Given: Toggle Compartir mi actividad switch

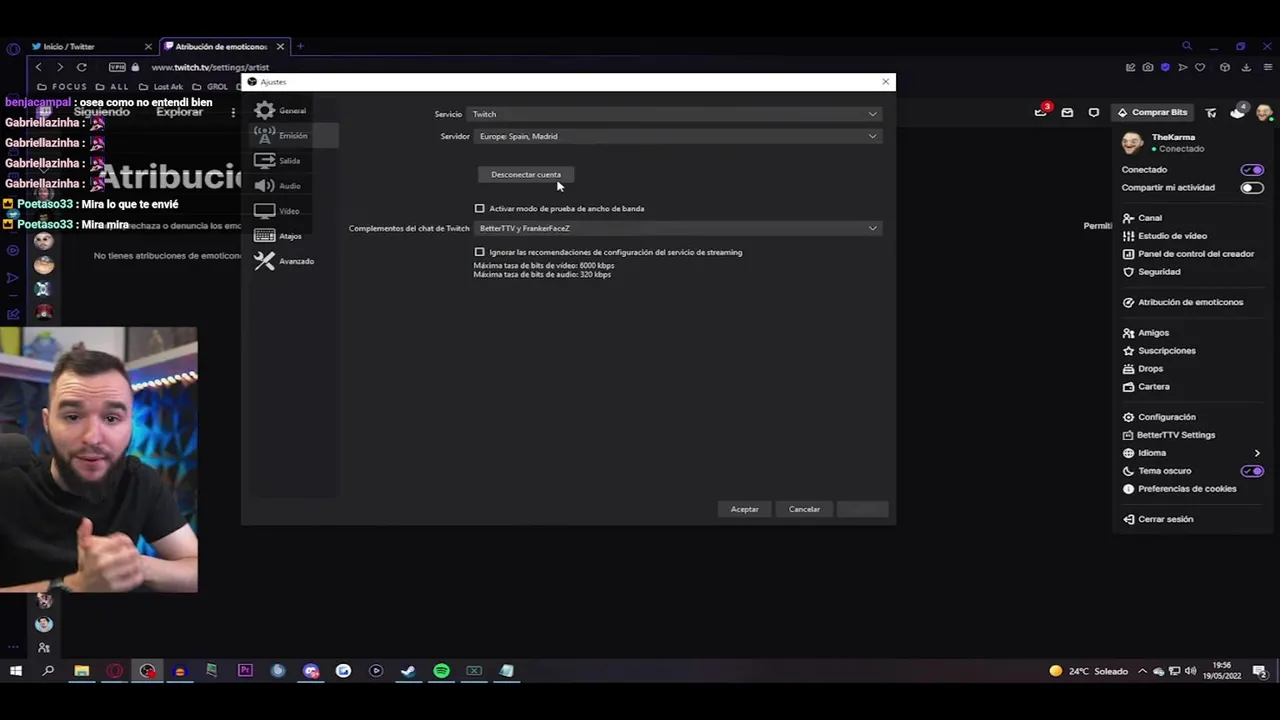Looking at the screenshot, I should point(1252,188).
